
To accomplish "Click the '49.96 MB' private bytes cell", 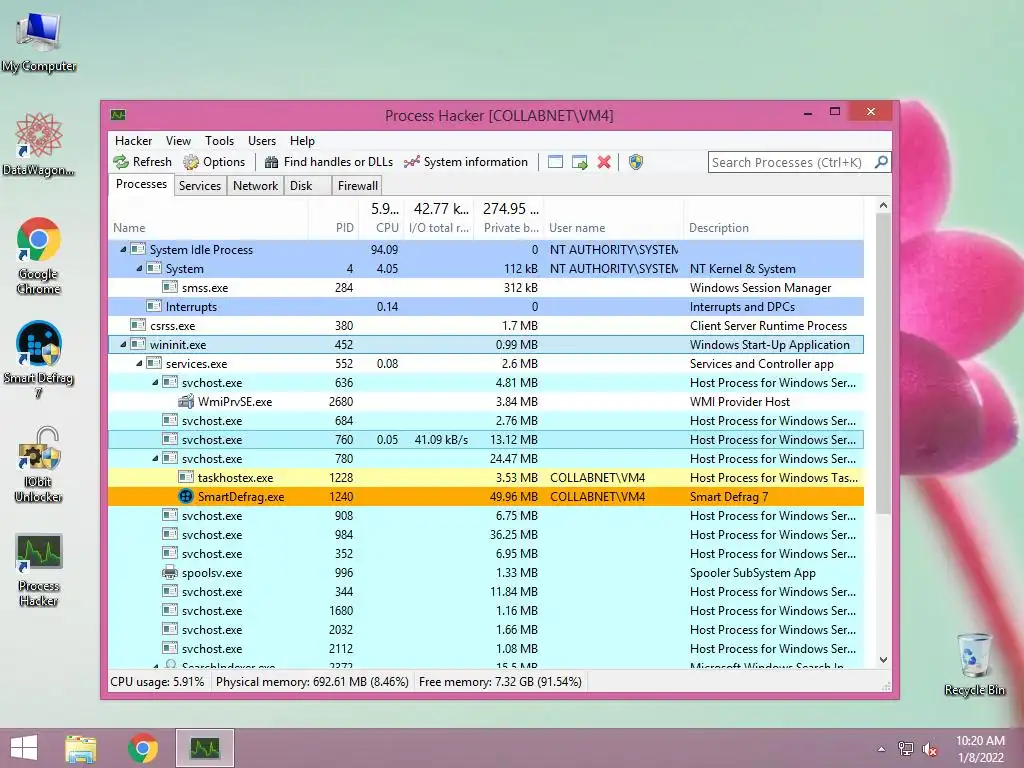I will 513,496.
